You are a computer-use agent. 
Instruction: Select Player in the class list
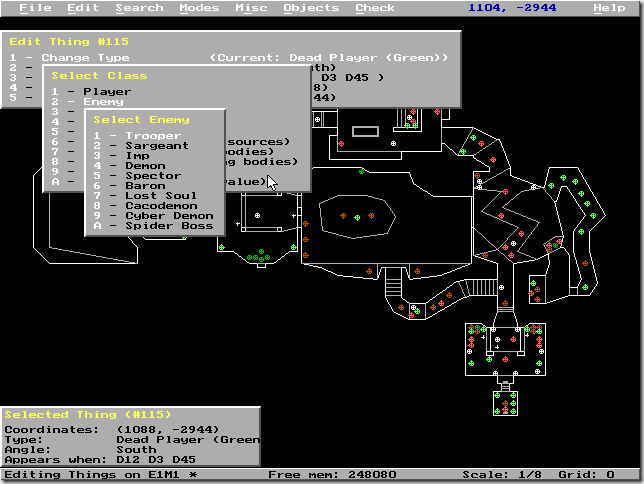coord(106,92)
